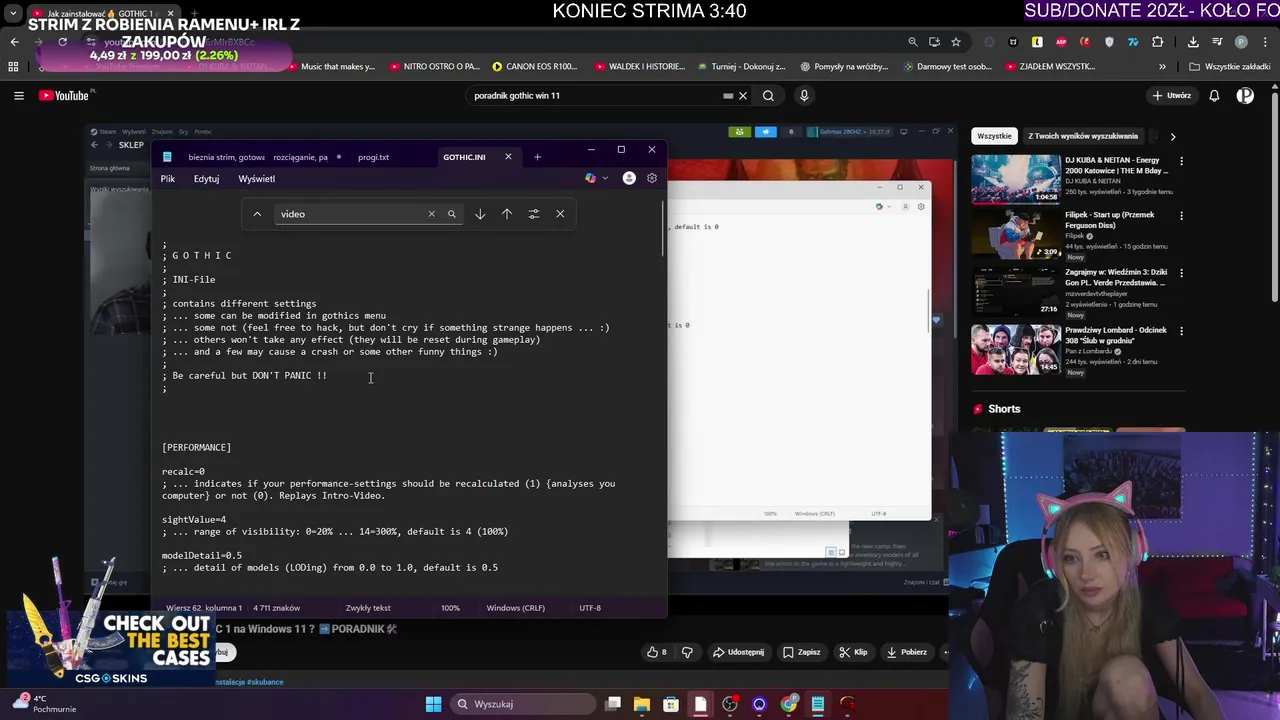1280x720 pixels.
Task: Switch to the progi.txt tab
Action: tap(374, 157)
